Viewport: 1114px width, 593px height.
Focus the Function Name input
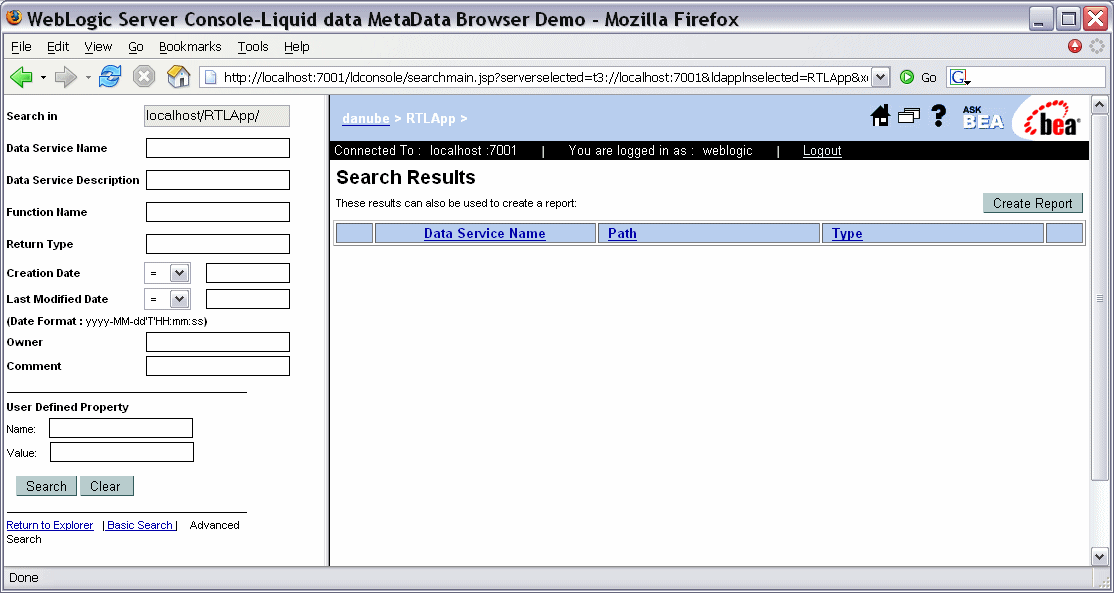(x=218, y=212)
